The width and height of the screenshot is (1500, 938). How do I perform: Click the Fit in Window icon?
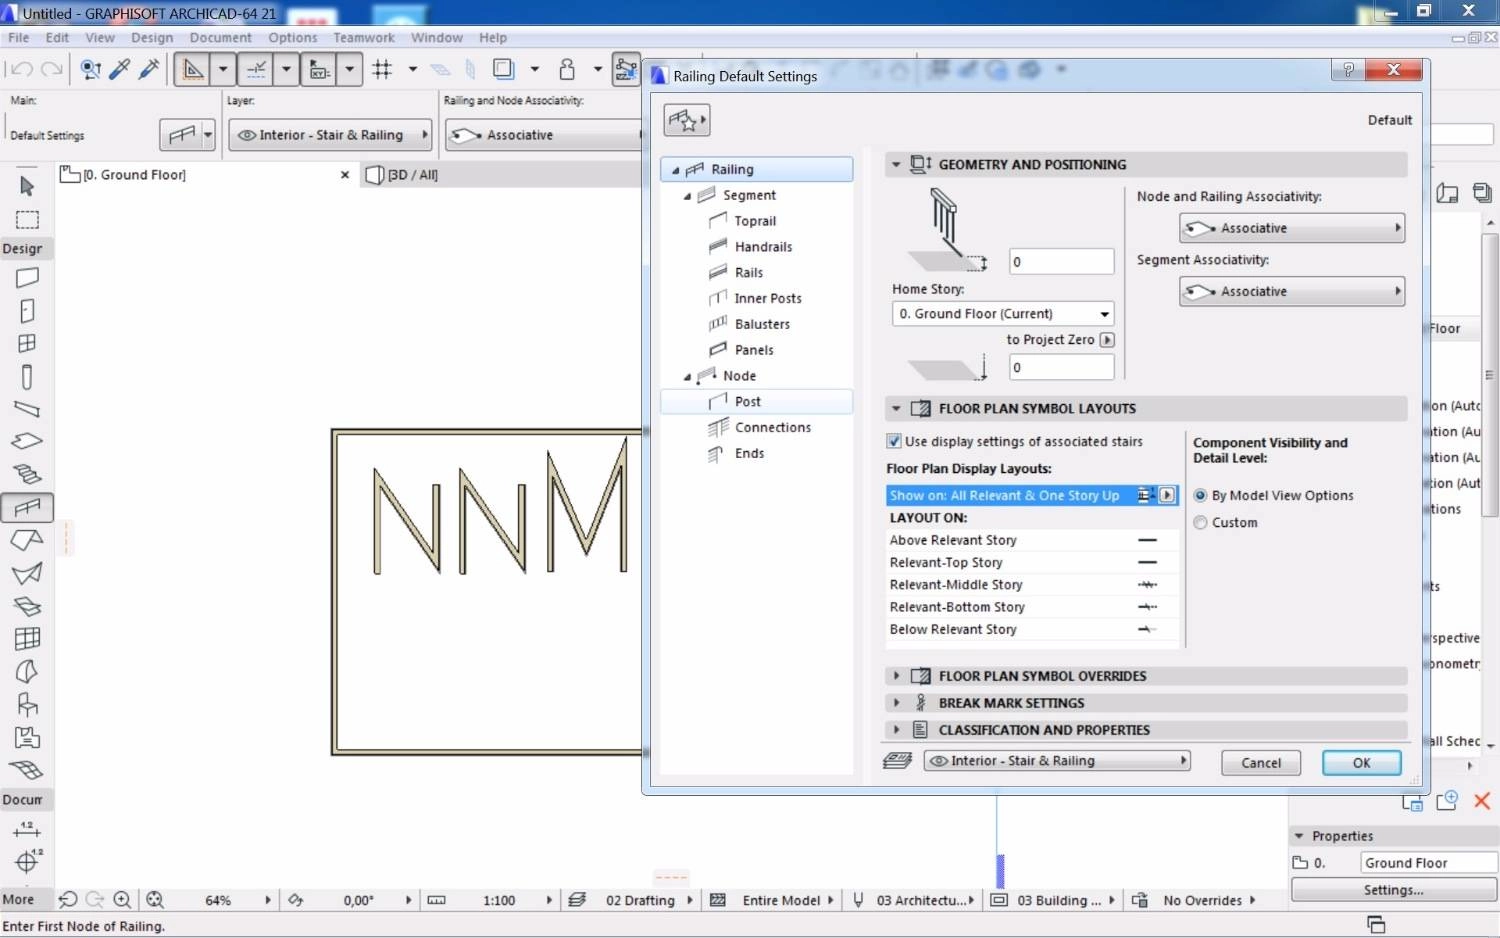pos(155,900)
